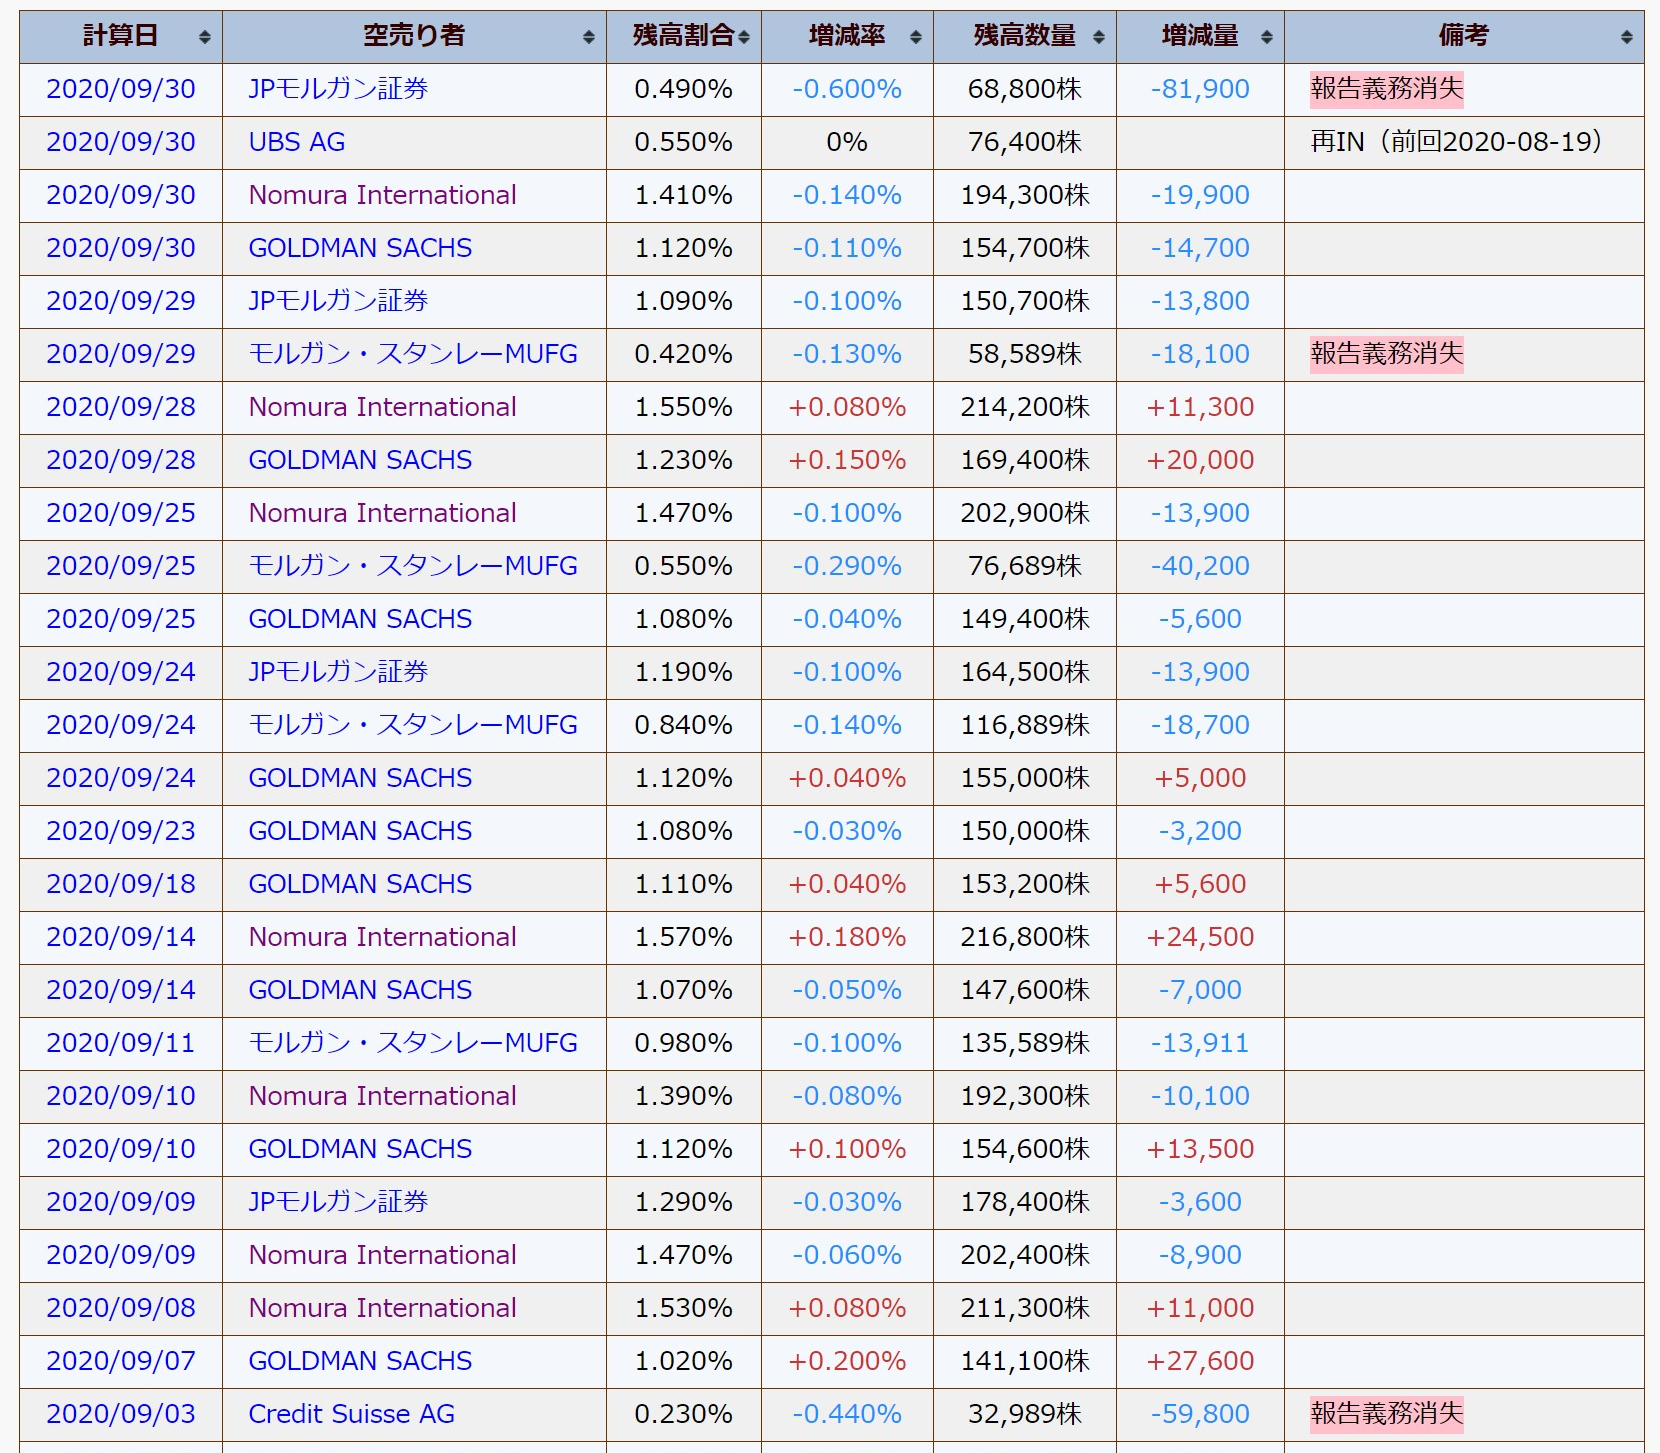Open Credit Suisse AG link
This screenshot has width=1660, height=1453.
[x=352, y=1414]
